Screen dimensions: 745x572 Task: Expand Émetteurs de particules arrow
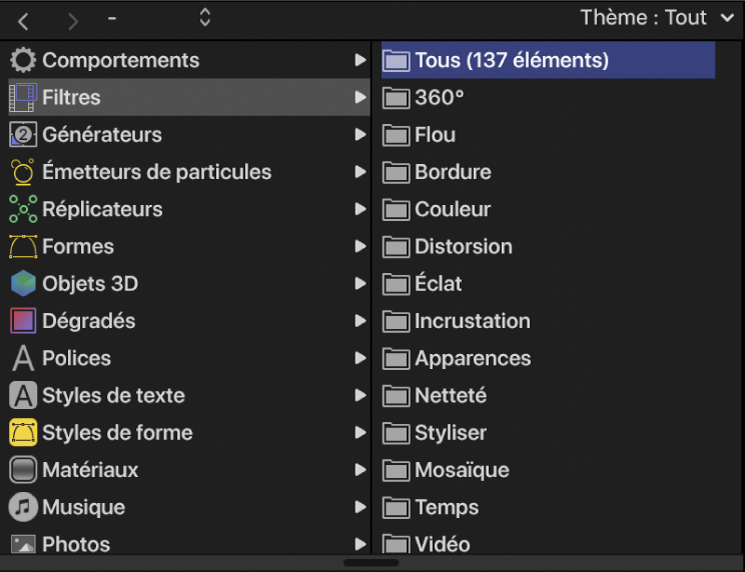pyautogui.click(x=361, y=172)
